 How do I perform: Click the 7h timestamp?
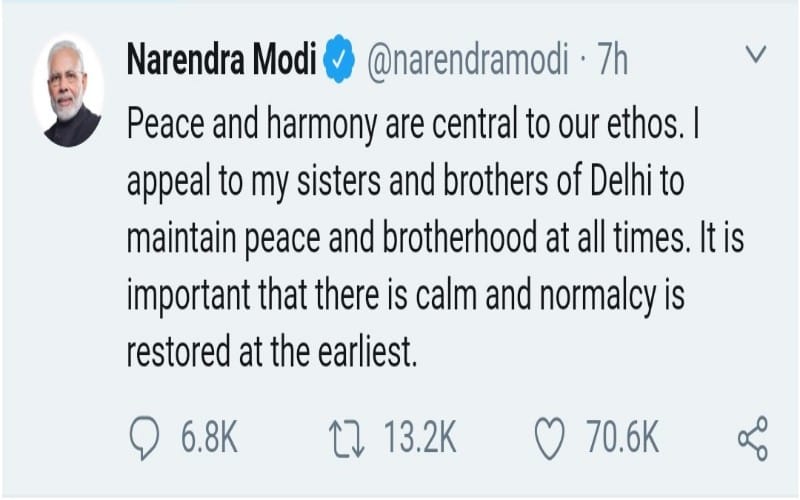[x=610, y=62]
